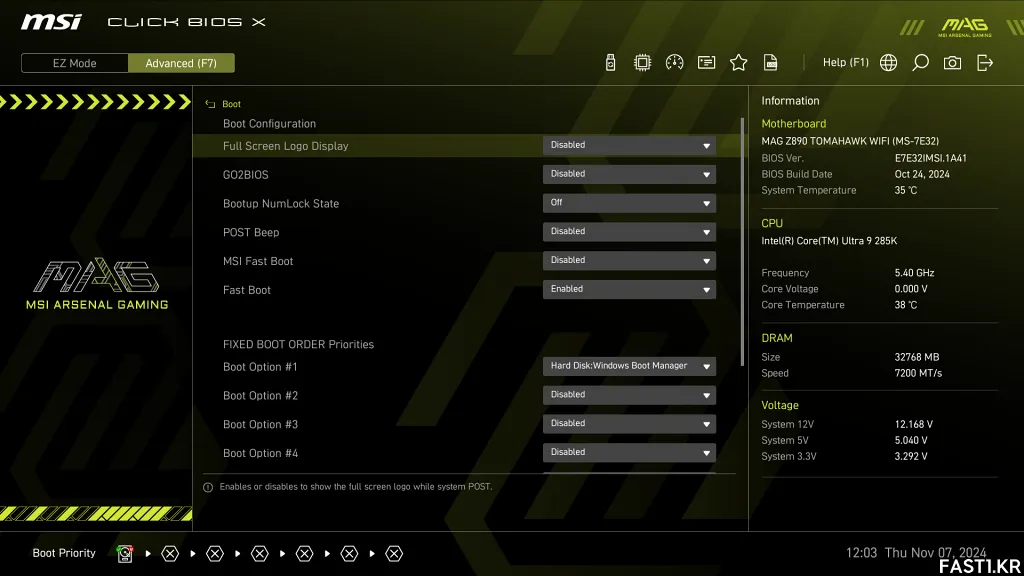Viewport: 1024px width, 576px height.
Task: Click the Voltage heading
Action: point(780,406)
